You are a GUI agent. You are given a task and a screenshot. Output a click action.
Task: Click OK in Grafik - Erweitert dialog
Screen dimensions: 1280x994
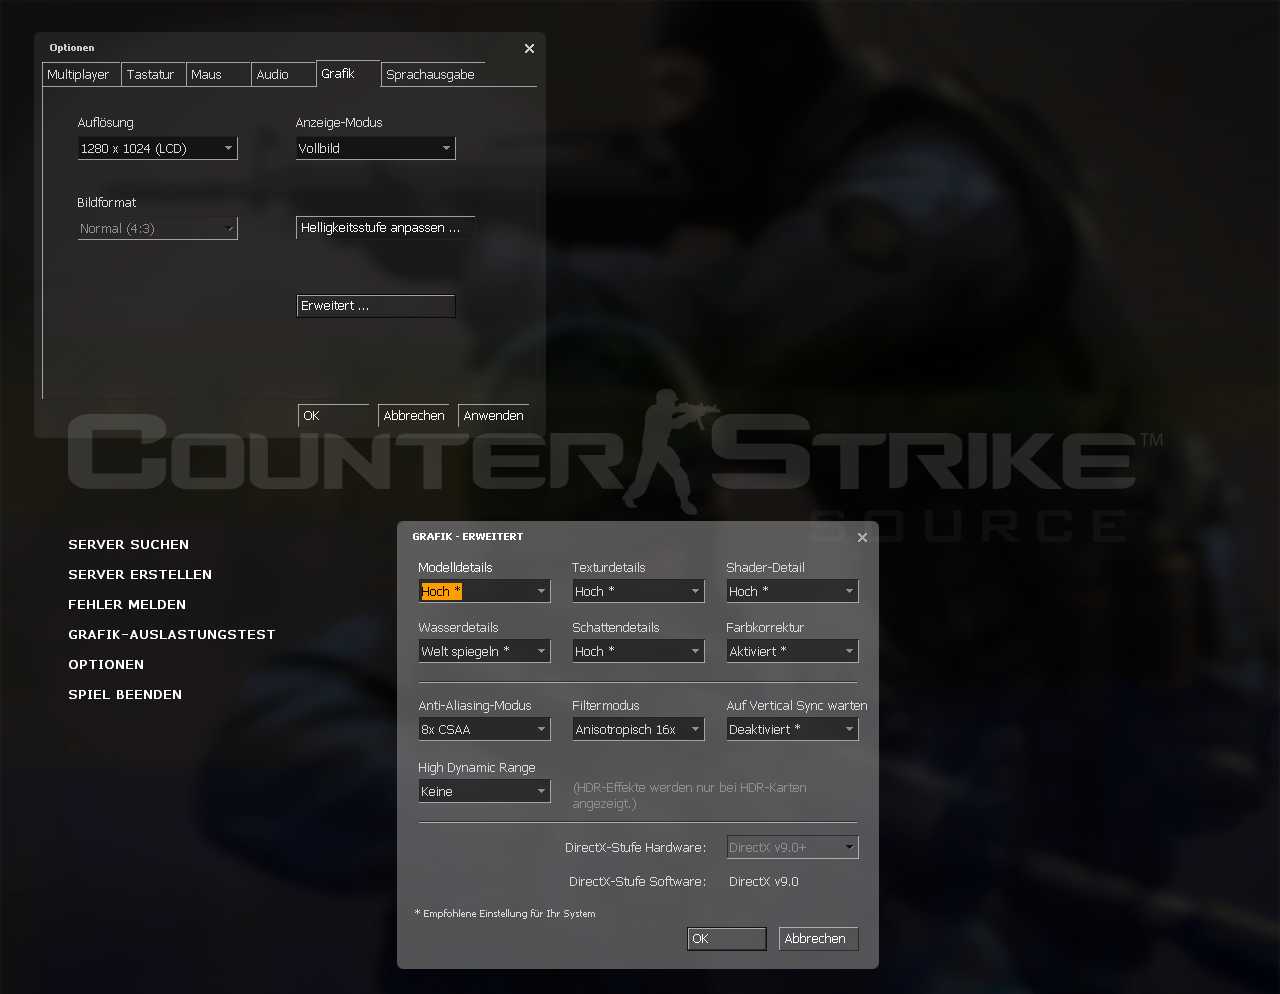[727, 939]
